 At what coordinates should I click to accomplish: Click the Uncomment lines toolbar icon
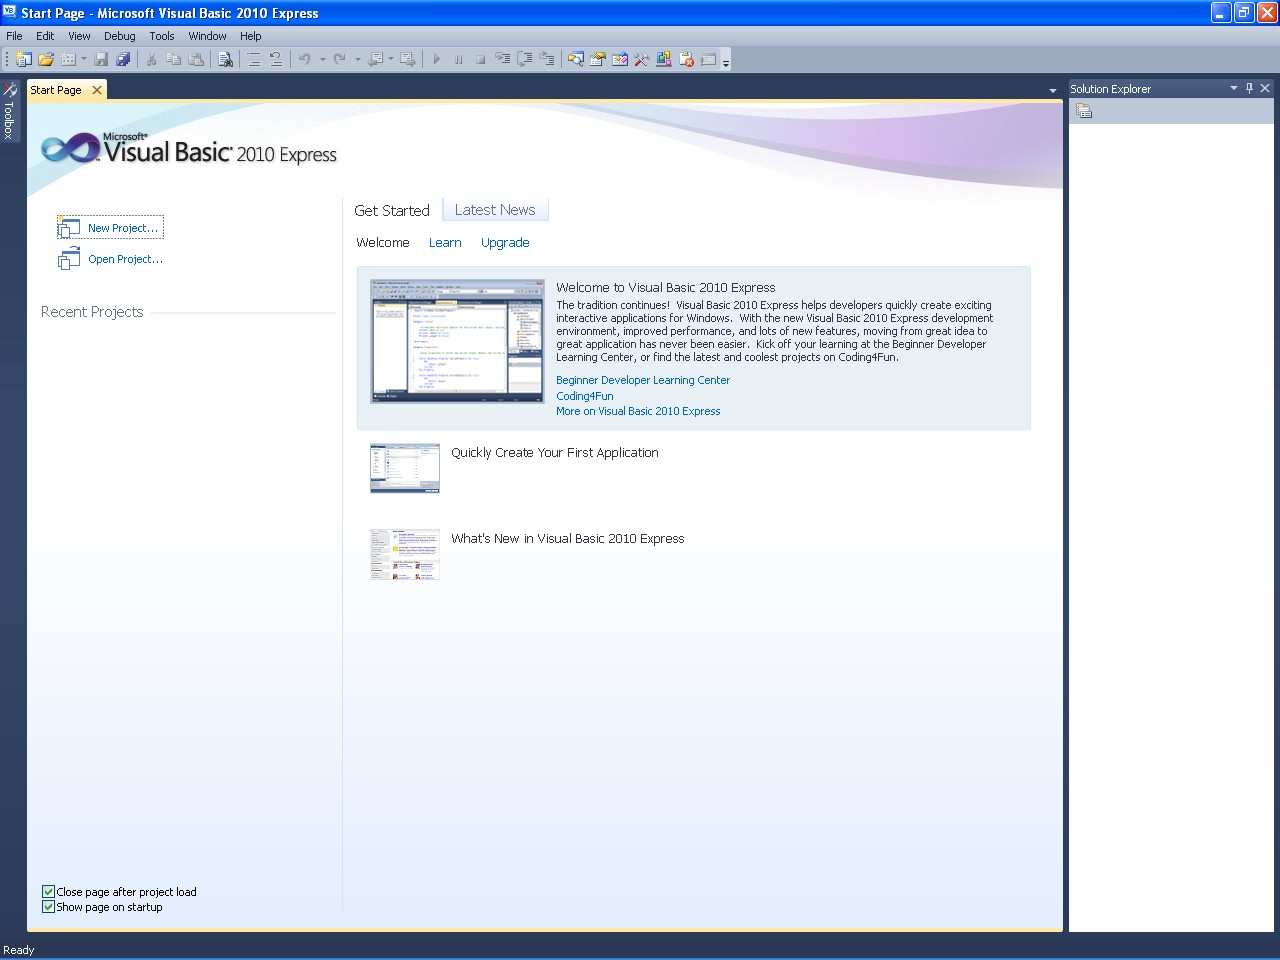276,59
